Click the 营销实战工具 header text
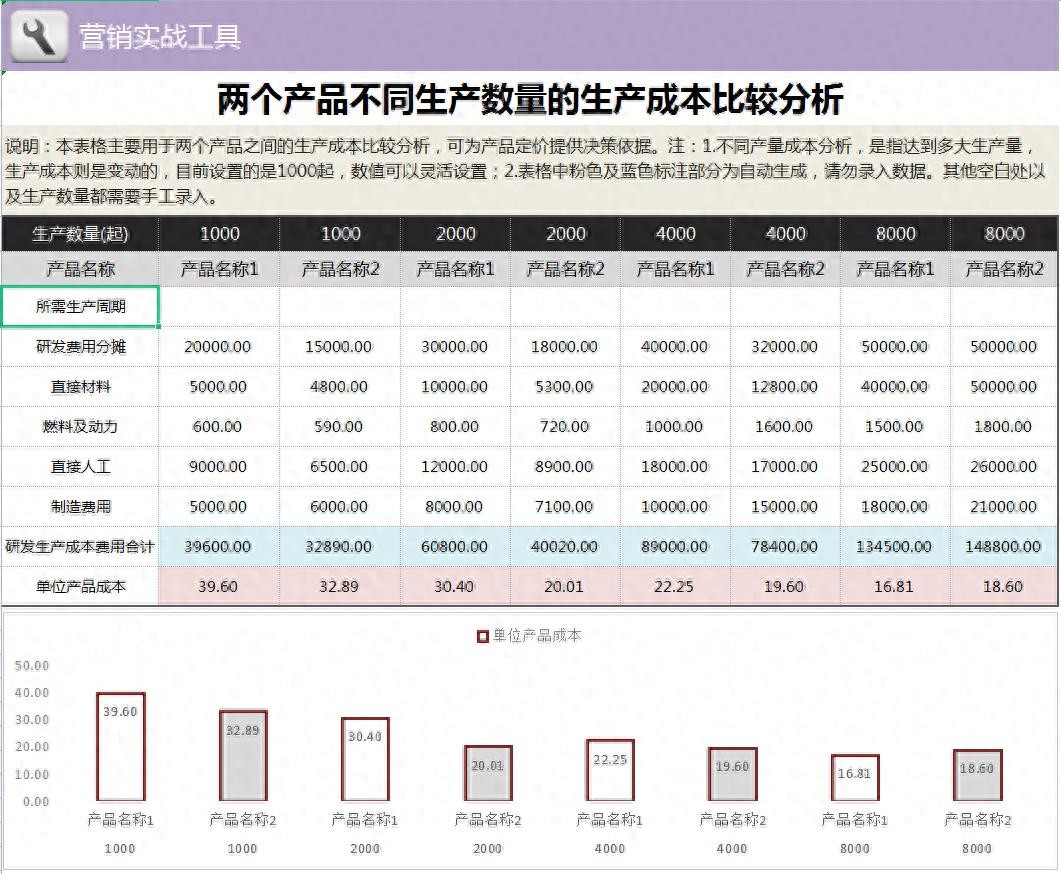This screenshot has height=874, width=1061. click(x=160, y=37)
